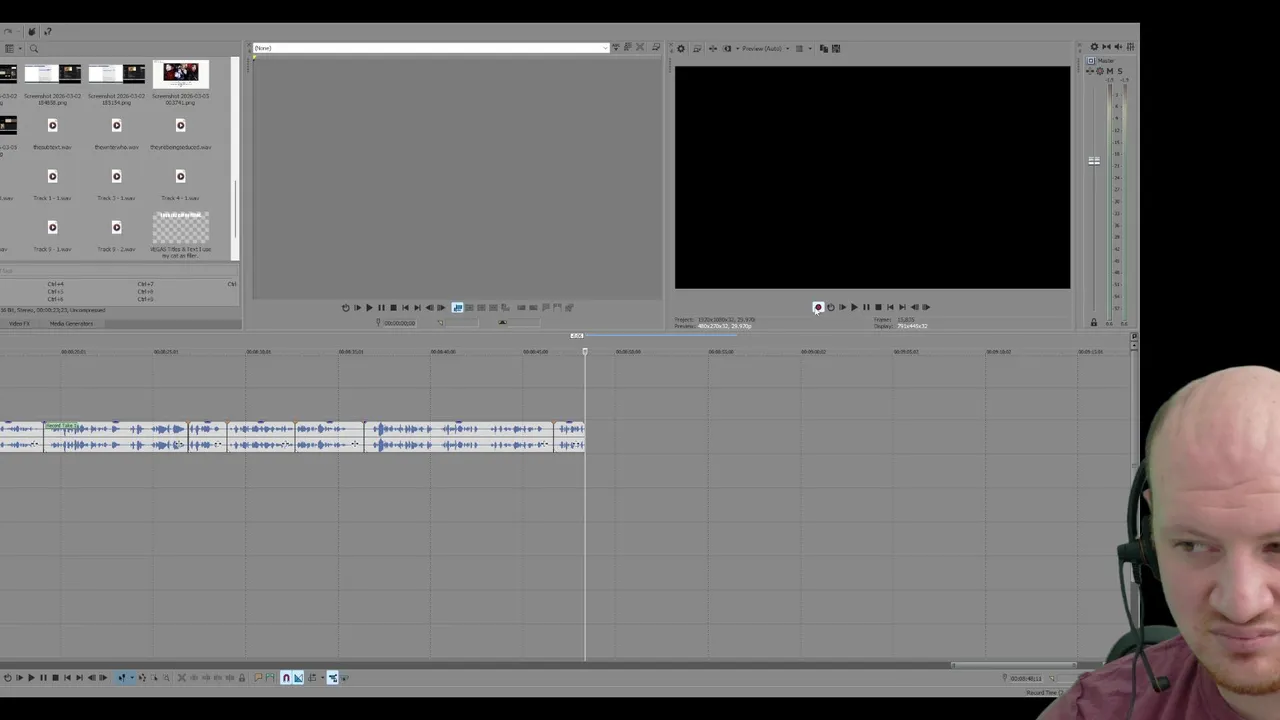Select the Zoom Edit tool
1280x720 pixels.
click(x=166, y=677)
